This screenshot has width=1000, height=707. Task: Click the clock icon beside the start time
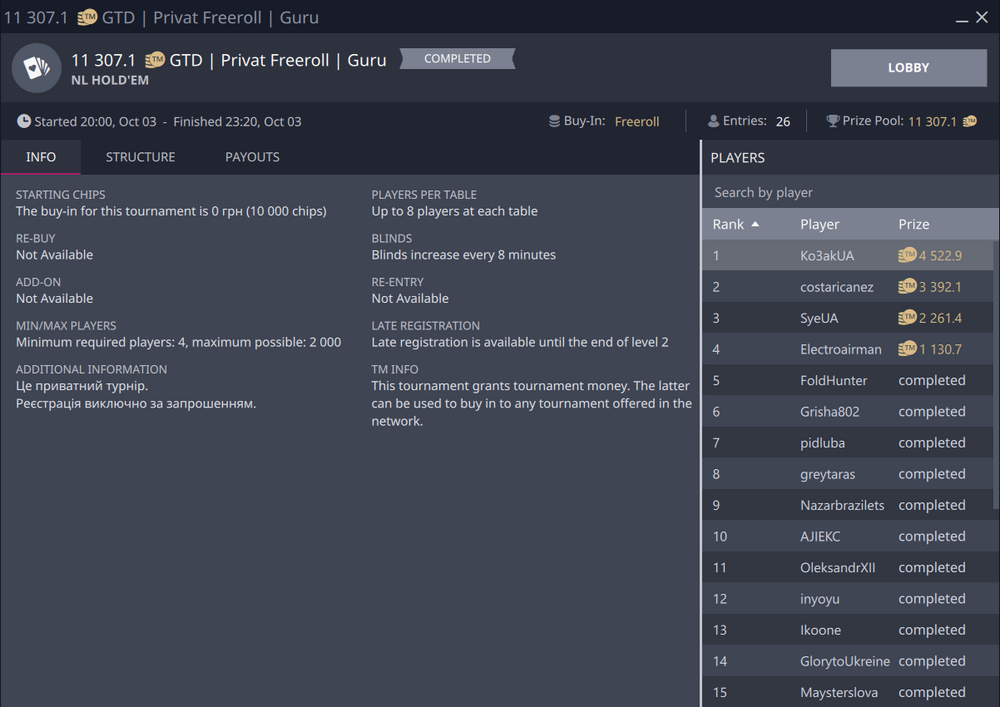coord(23,121)
